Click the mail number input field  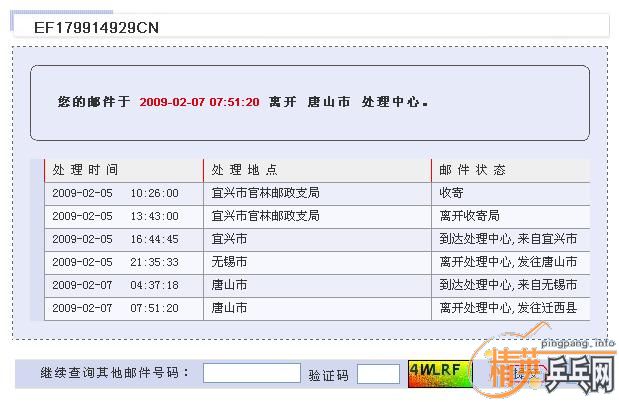pos(251,373)
